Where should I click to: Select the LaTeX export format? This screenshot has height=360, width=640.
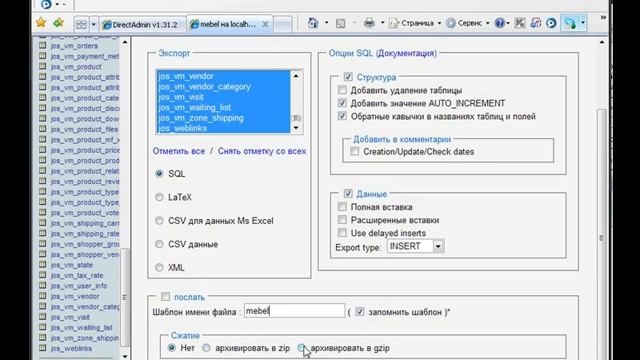tap(159, 197)
